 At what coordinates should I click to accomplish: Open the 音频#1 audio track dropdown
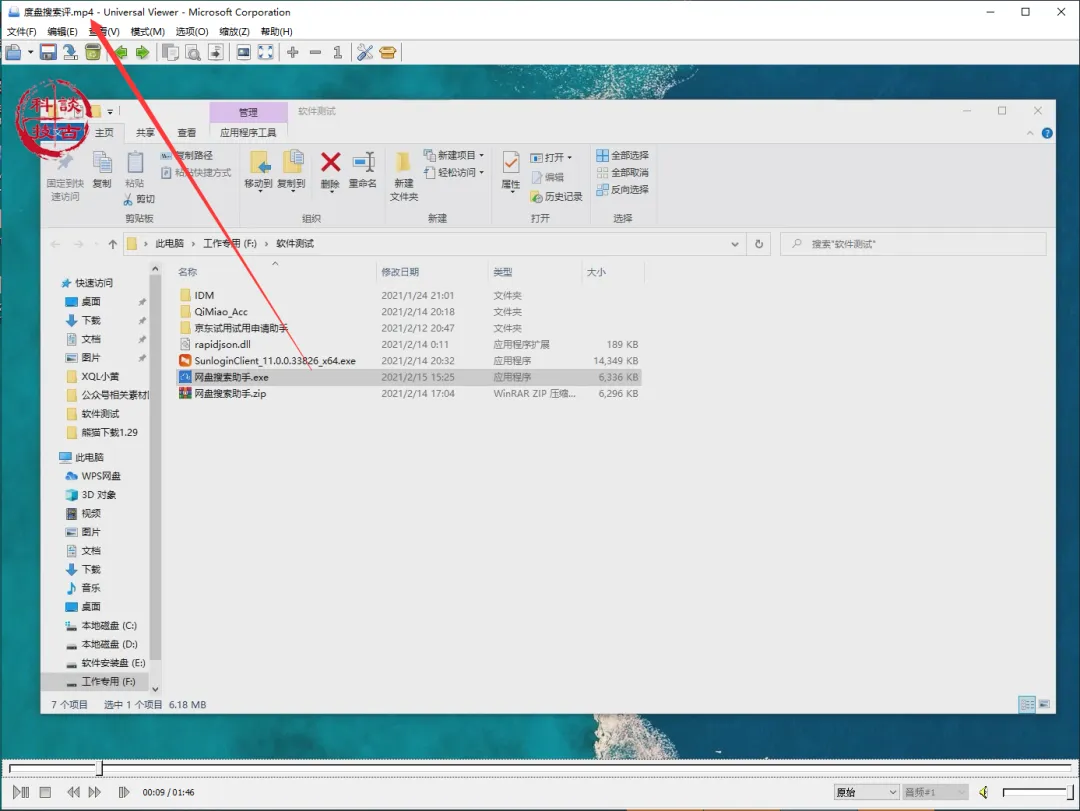coord(935,792)
